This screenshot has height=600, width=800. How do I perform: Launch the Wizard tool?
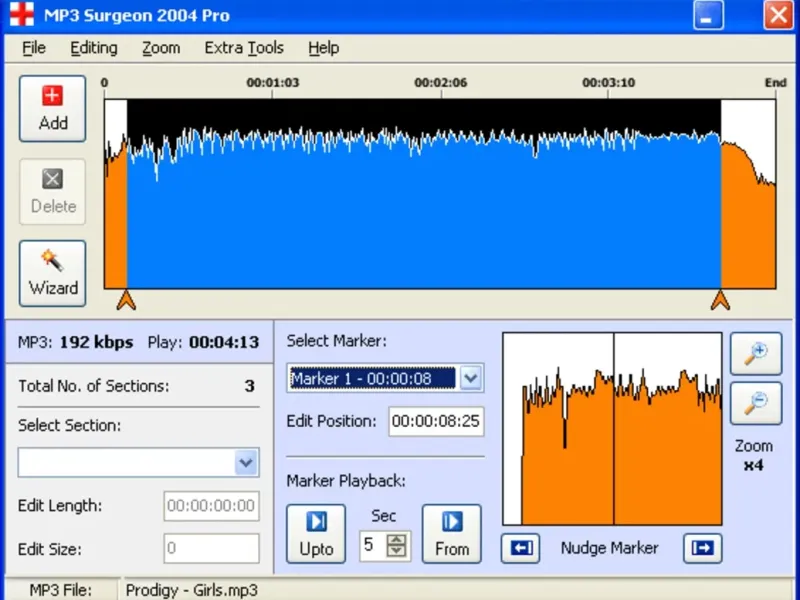tap(53, 274)
